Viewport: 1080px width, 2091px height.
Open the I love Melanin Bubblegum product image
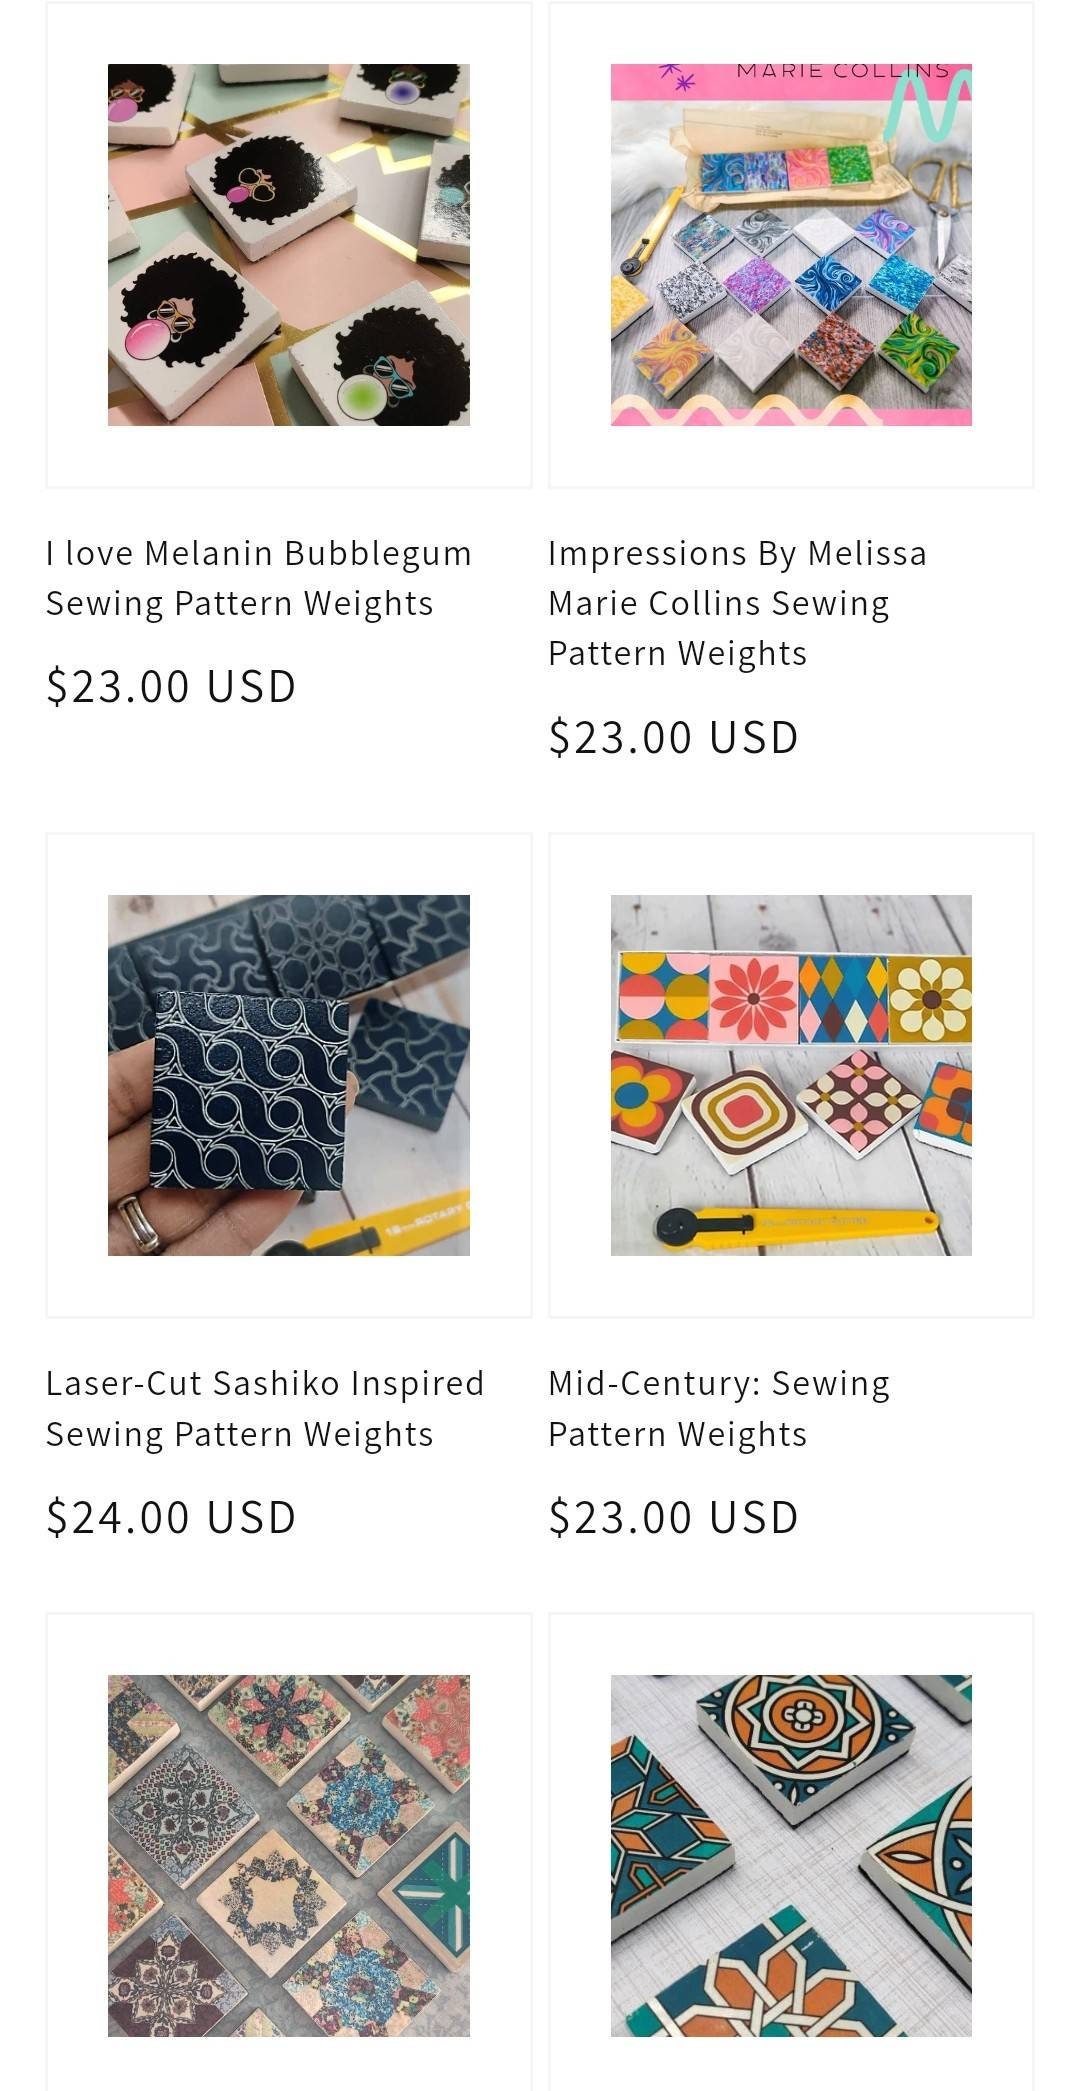(289, 245)
